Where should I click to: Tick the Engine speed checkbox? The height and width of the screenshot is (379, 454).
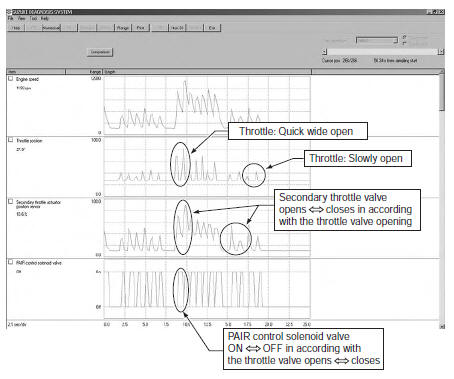coord(11,79)
